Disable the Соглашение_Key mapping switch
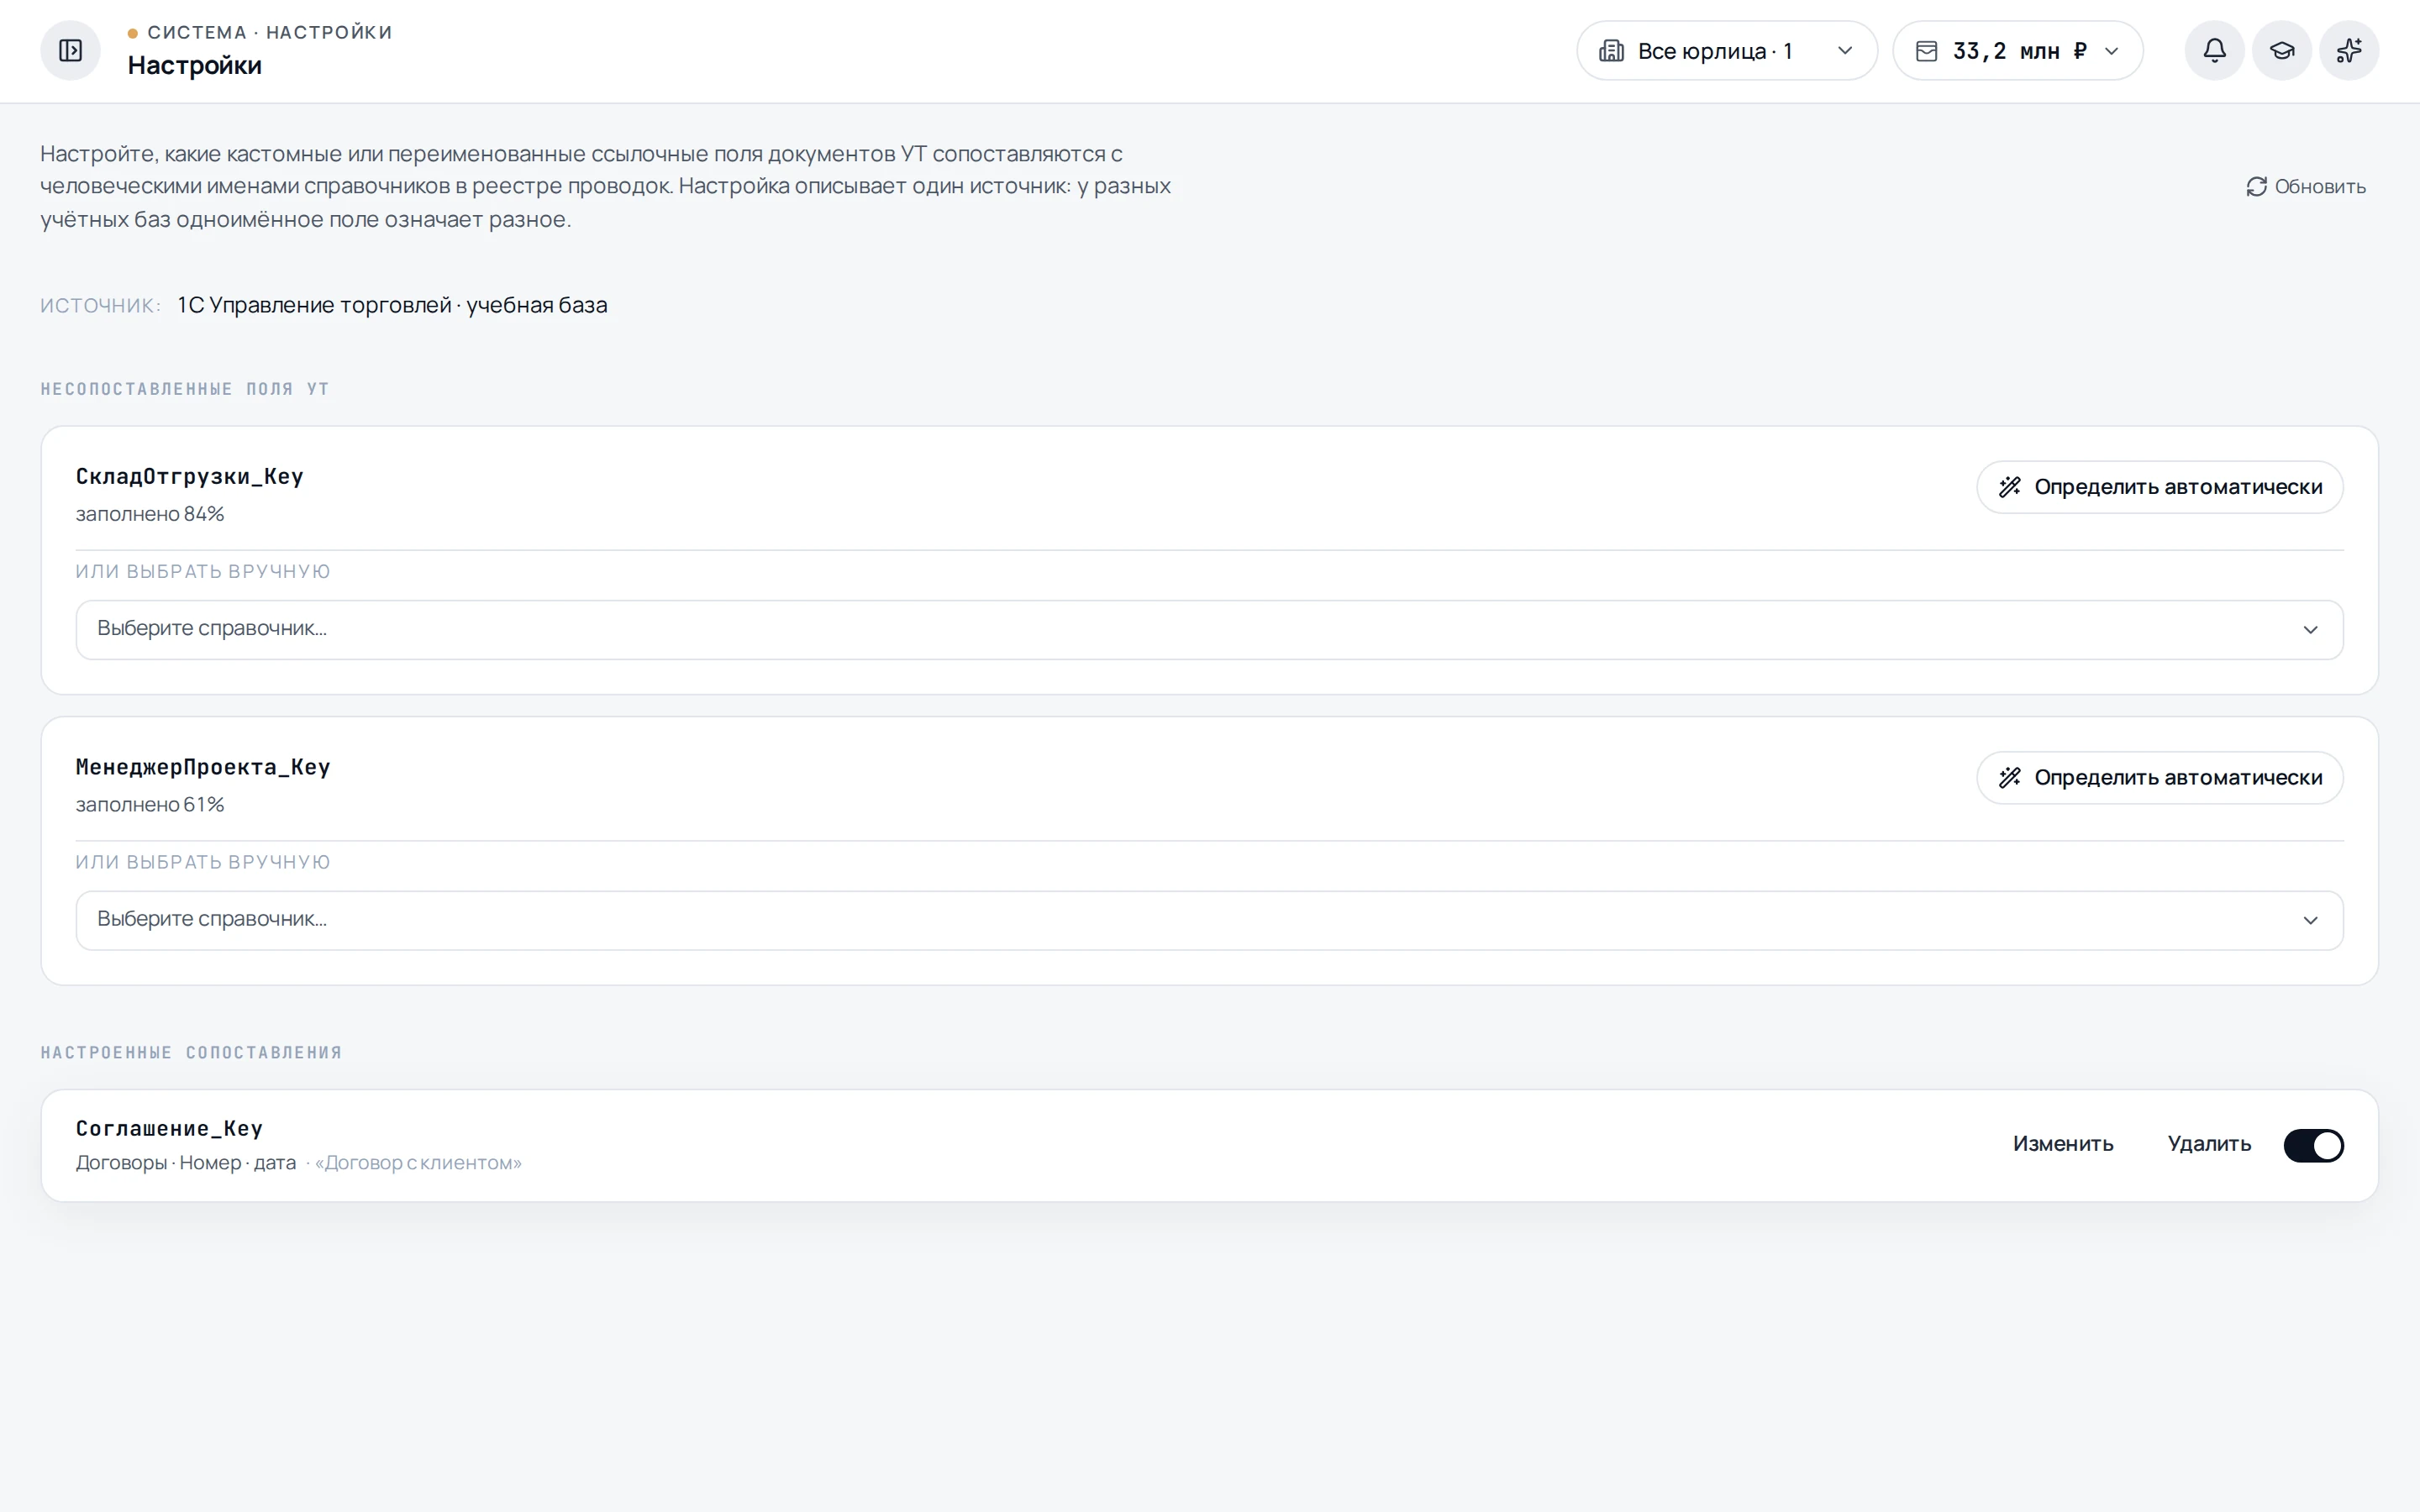The height and width of the screenshot is (1512, 2420). (x=2313, y=1145)
